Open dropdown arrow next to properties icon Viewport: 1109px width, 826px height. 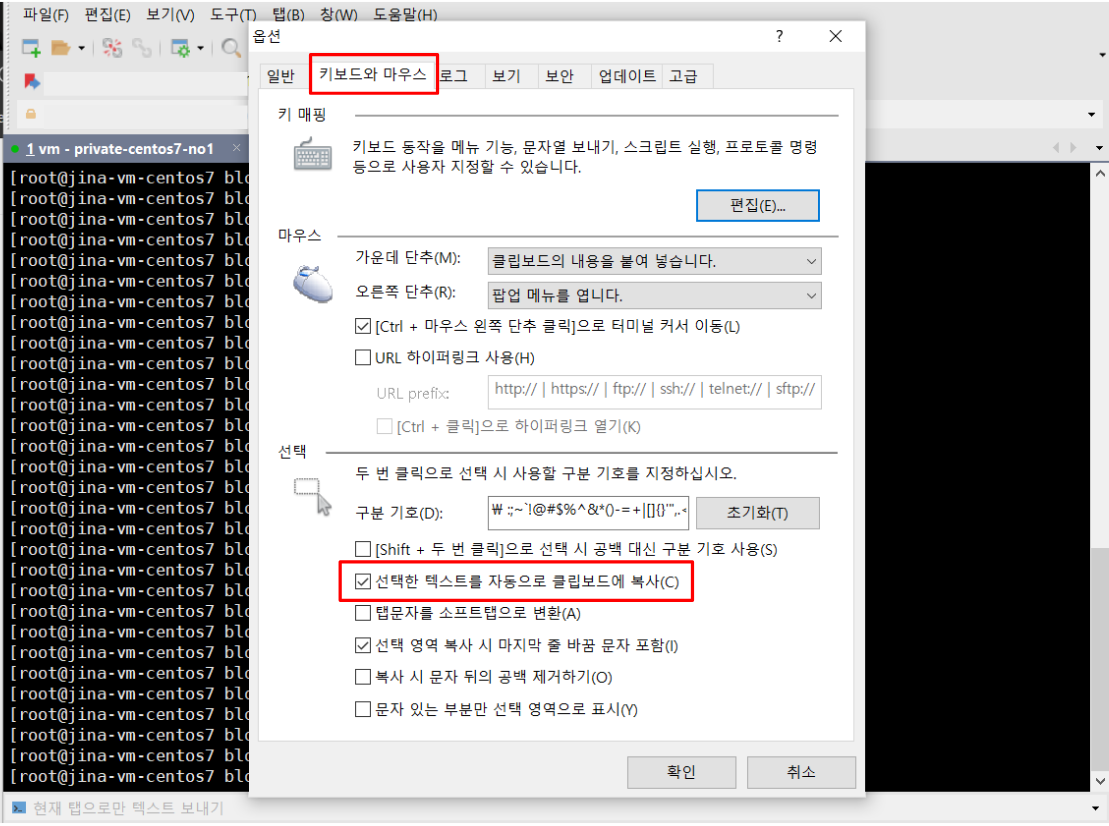coord(201,48)
